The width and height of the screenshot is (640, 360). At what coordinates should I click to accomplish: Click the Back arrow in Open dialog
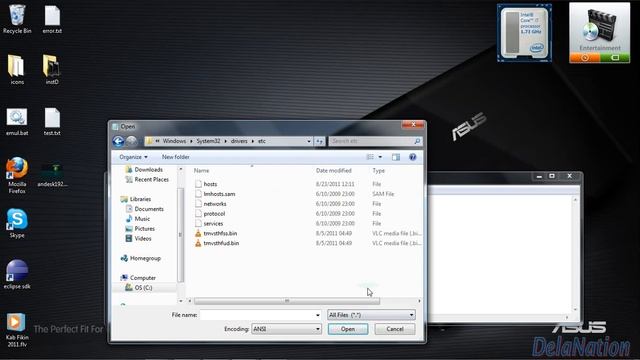118,141
